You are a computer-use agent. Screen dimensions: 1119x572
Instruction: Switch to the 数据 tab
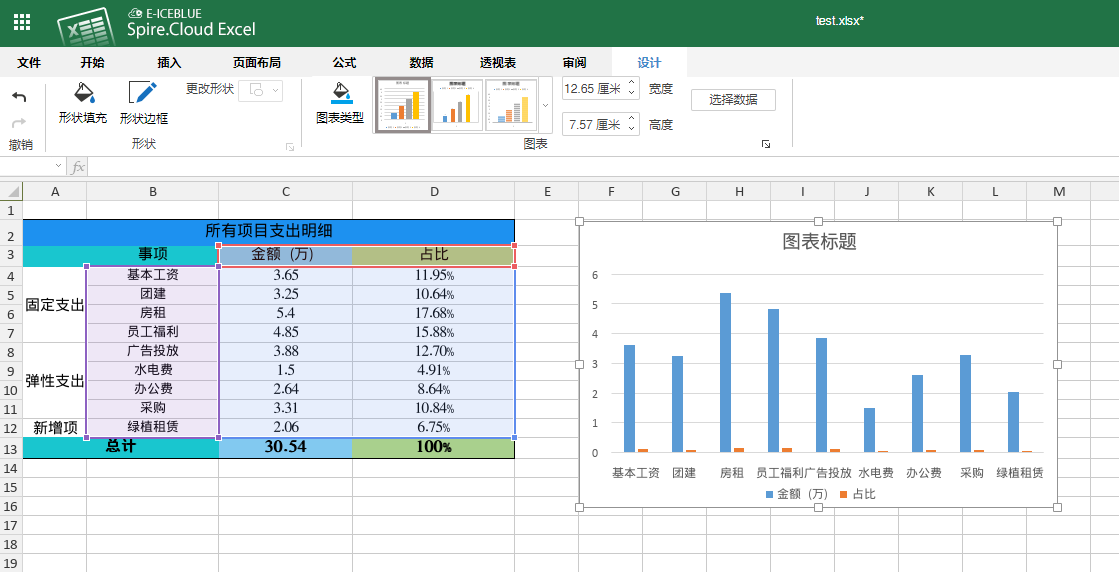[421, 63]
